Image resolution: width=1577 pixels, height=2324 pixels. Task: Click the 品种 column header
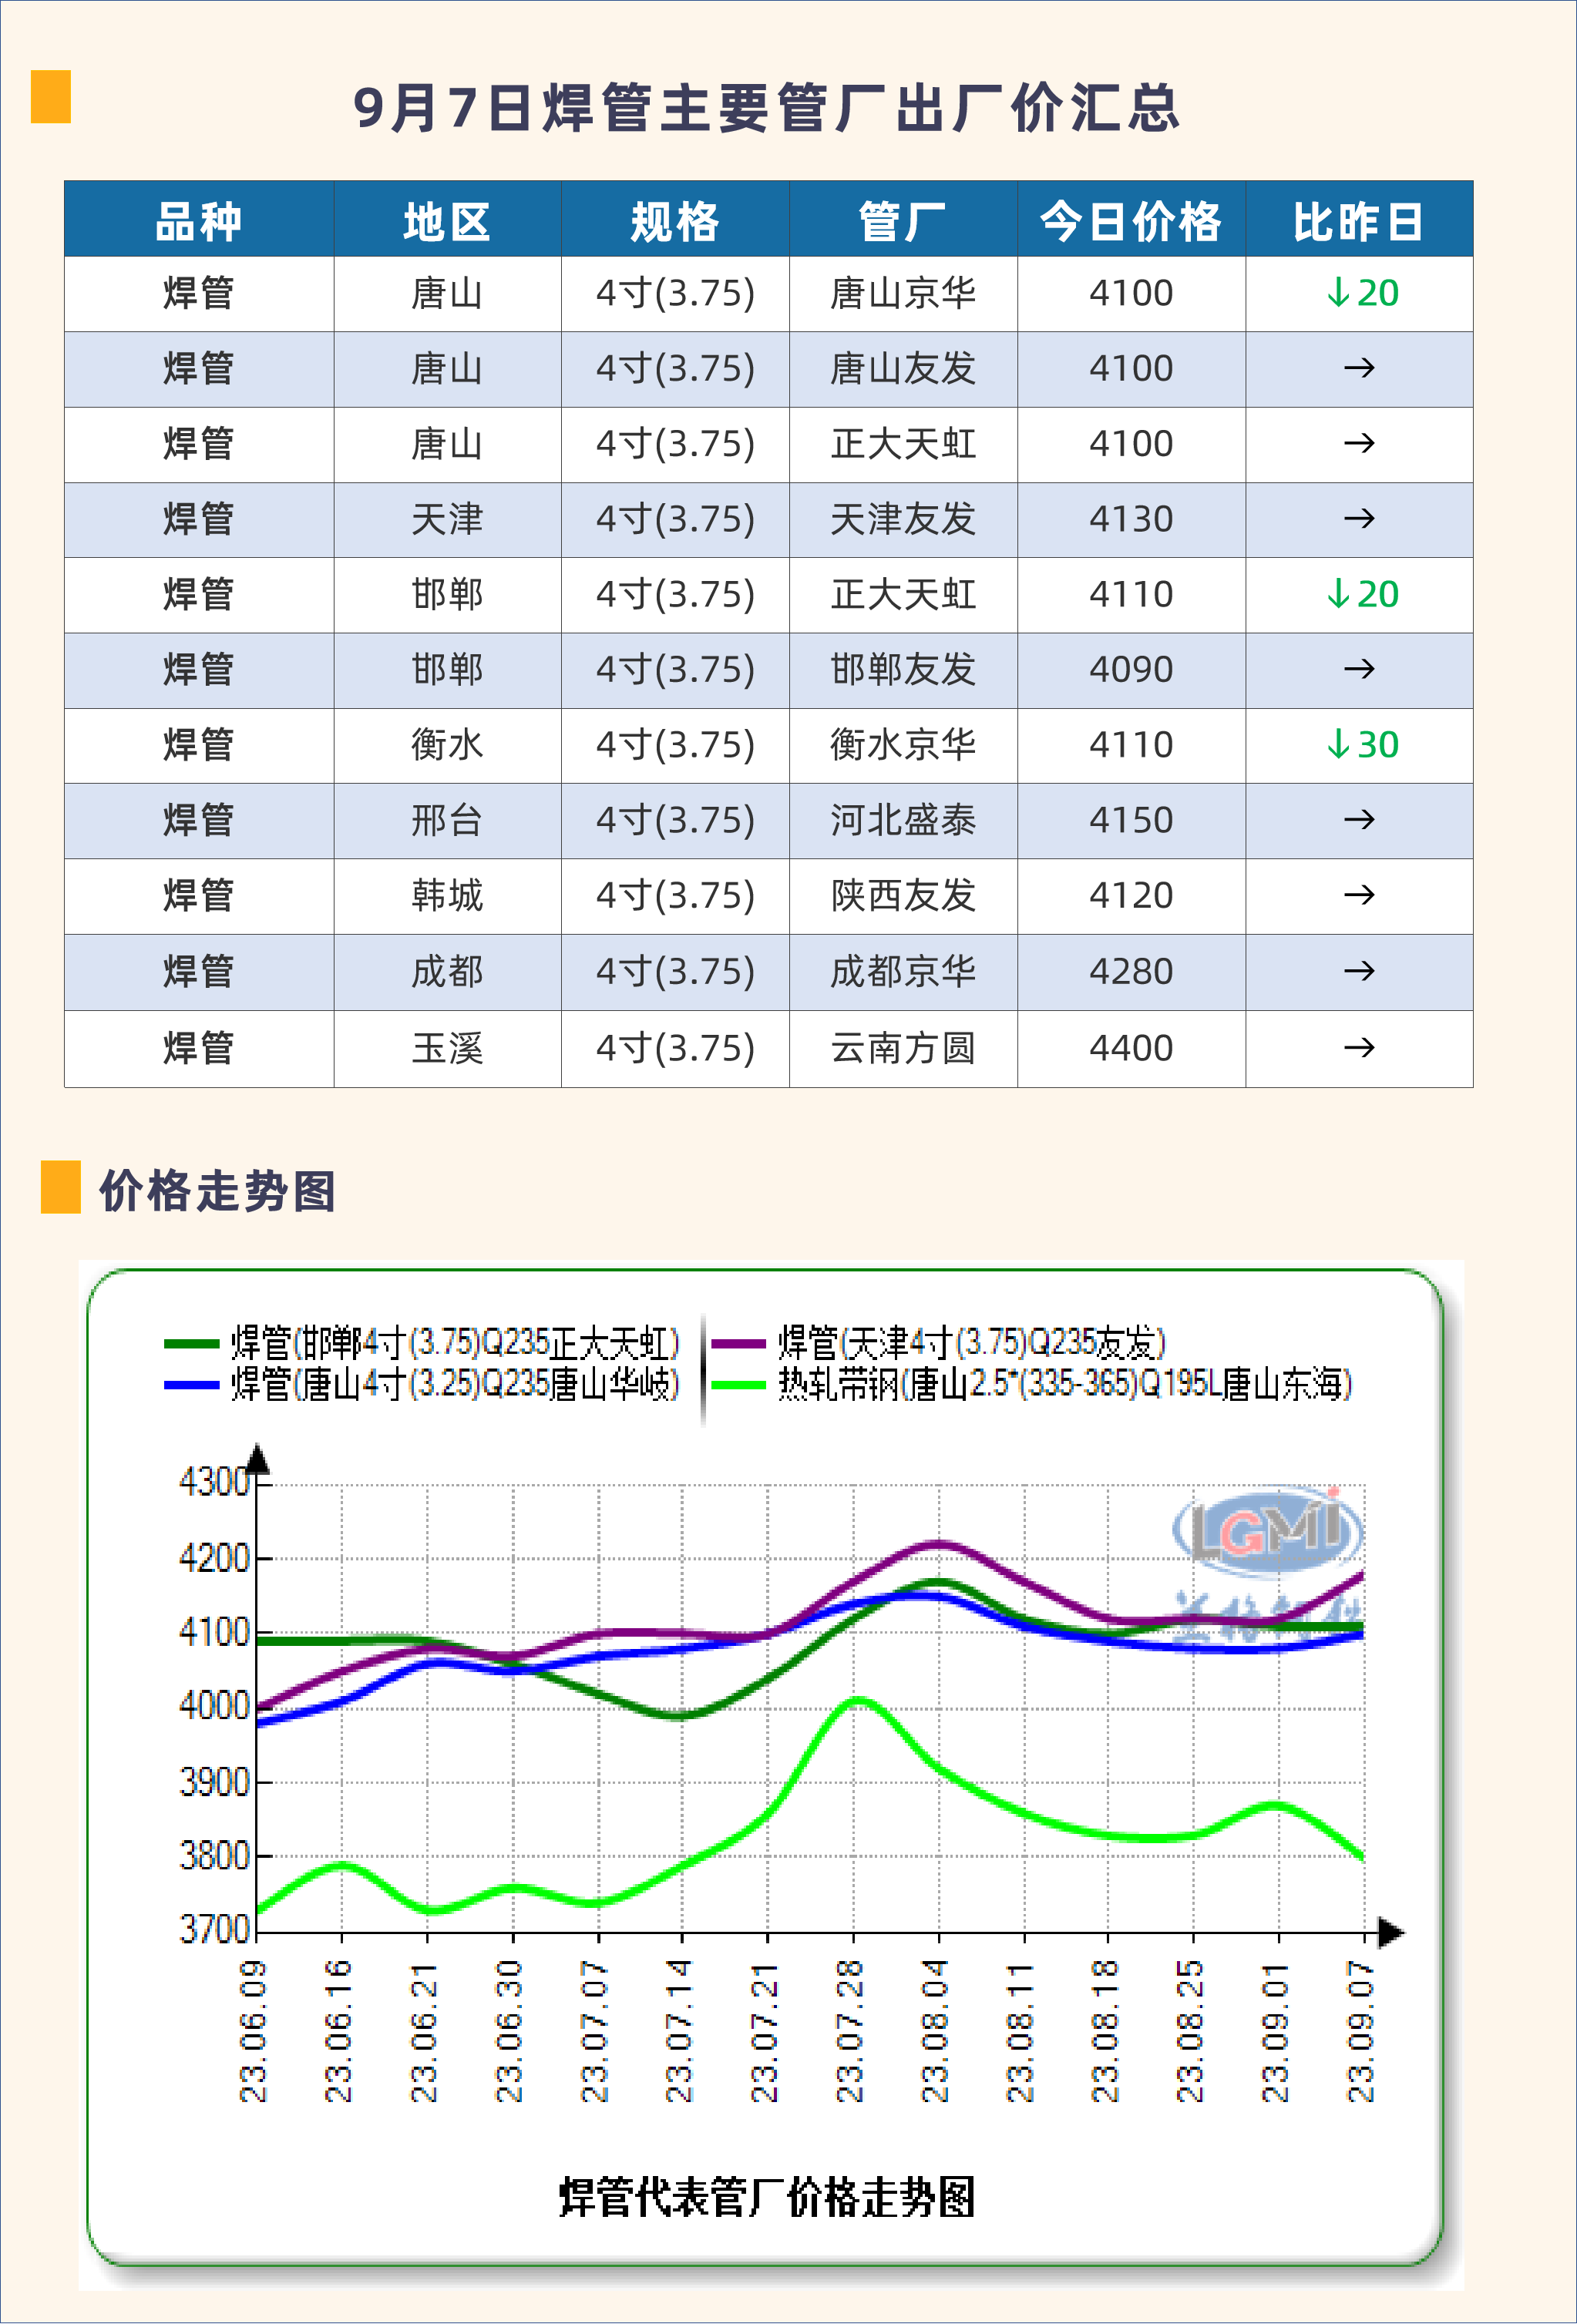click(198, 220)
